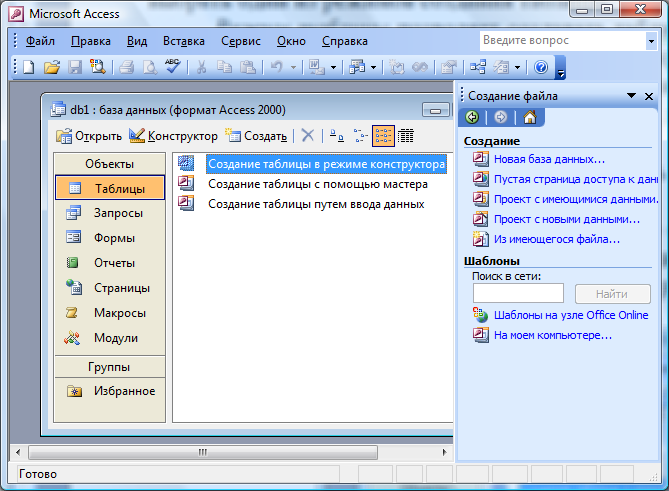The height and width of the screenshot is (491, 669).
Task: Click 'На моем компьютере...' link
Action: [553, 335]
